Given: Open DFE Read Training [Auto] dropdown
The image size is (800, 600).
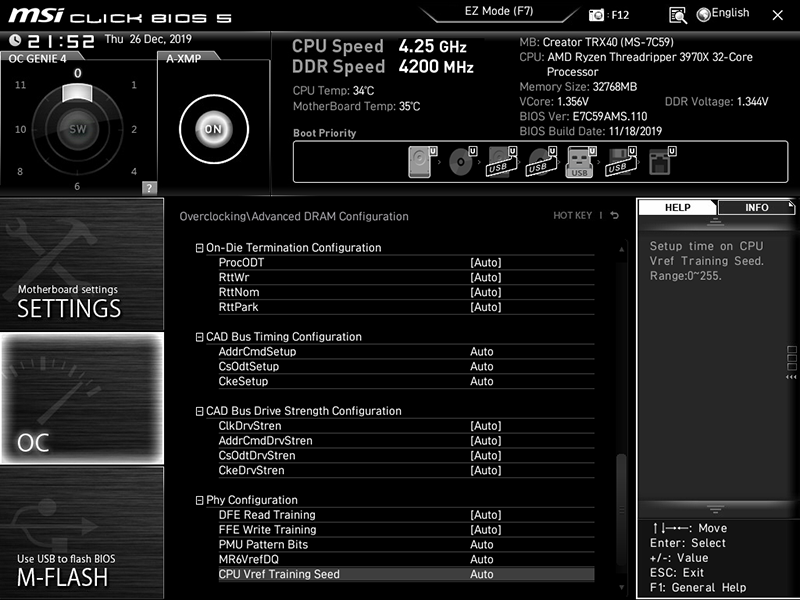Looking at the screenshot, I should tap(486, 514).
